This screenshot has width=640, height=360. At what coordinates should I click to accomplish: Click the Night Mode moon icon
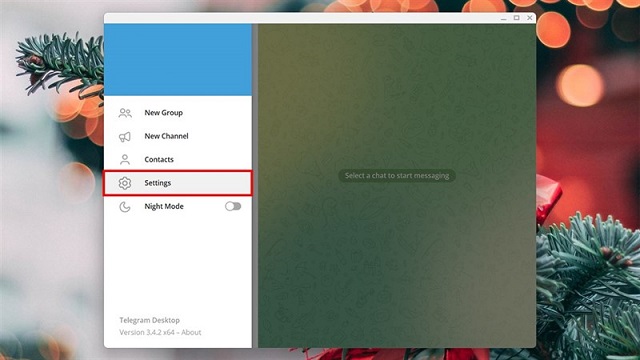125,207
